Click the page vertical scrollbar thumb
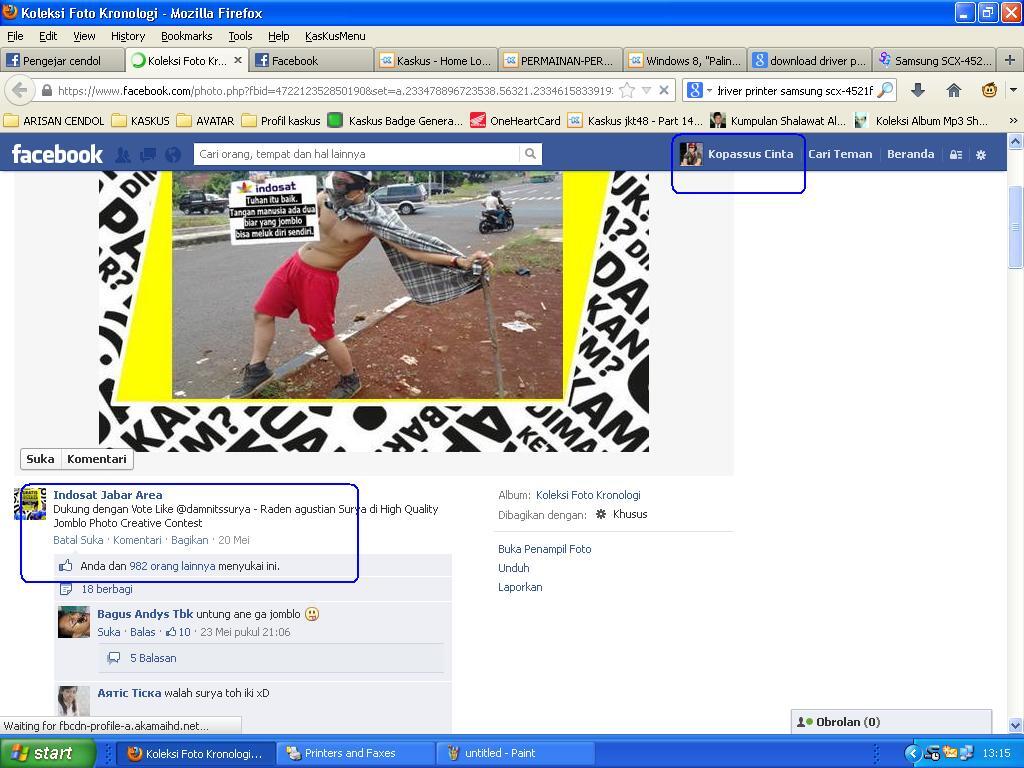 (1015, 227)
